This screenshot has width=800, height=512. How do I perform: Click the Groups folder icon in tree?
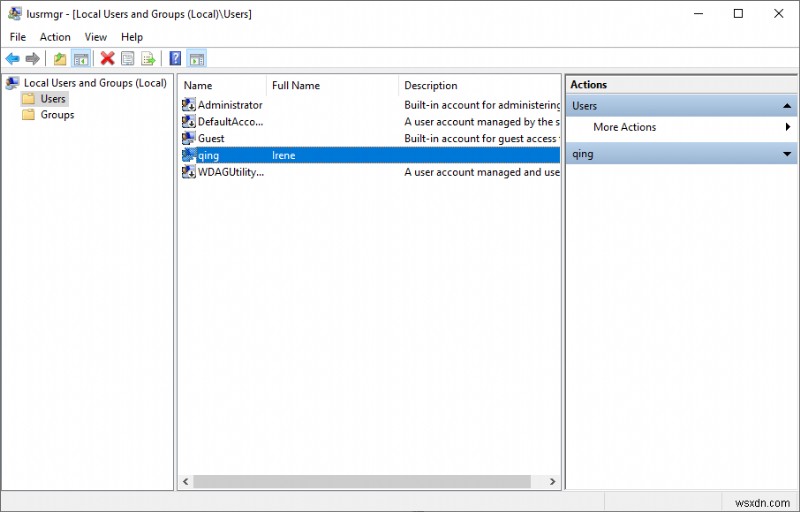[29, 114]
